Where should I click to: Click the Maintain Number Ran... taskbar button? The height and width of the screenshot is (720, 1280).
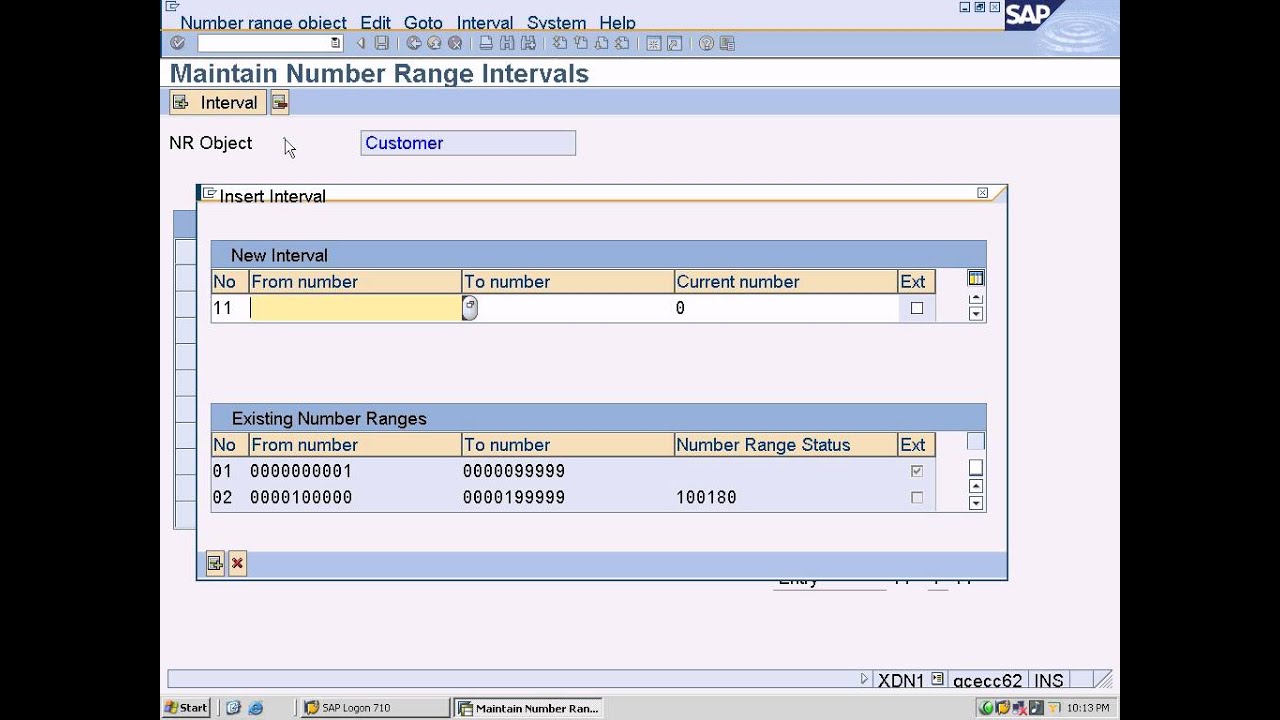[x=528, y=708]
